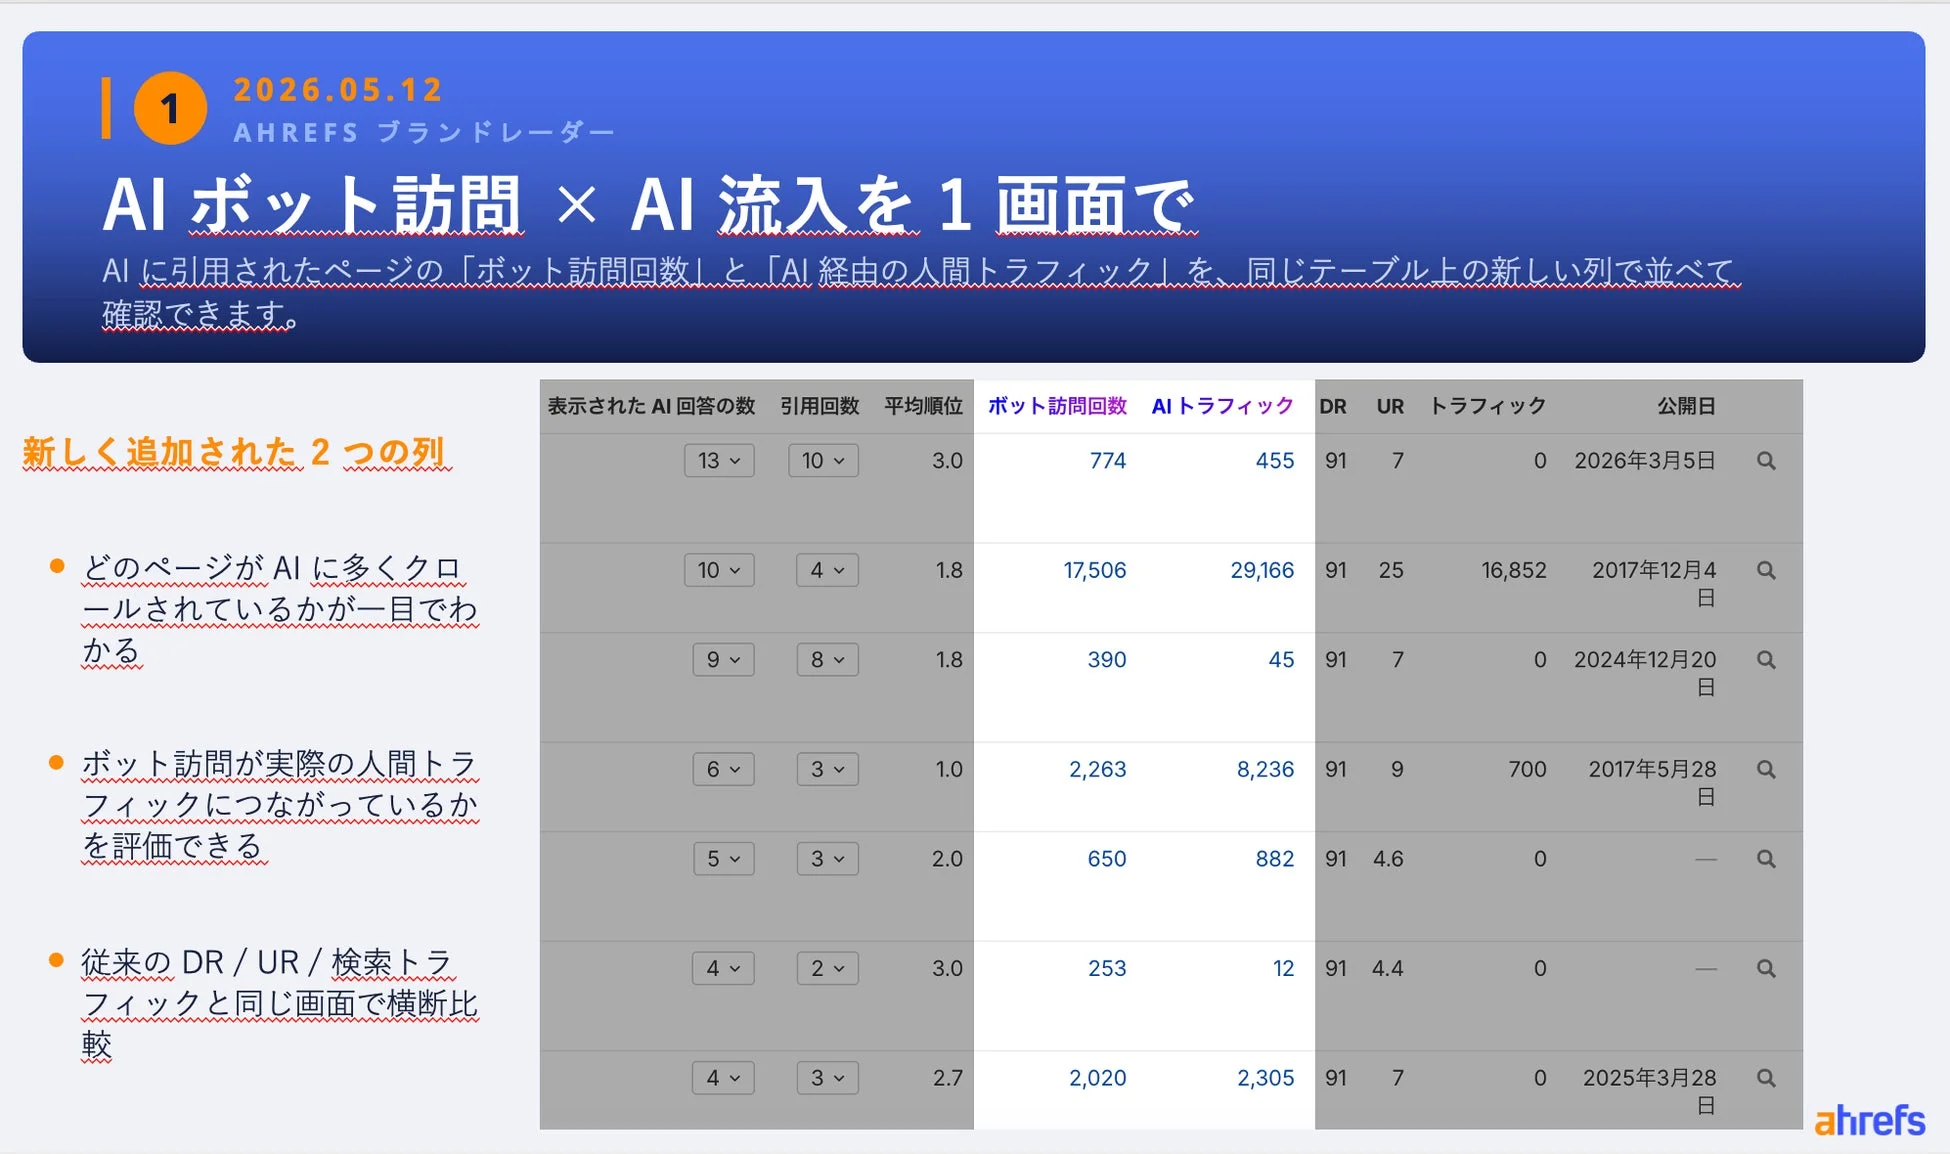Click the bullet starting with どのページが AI
The width and height of the screenshot is (1950, 1154).
tap(280, 609)
